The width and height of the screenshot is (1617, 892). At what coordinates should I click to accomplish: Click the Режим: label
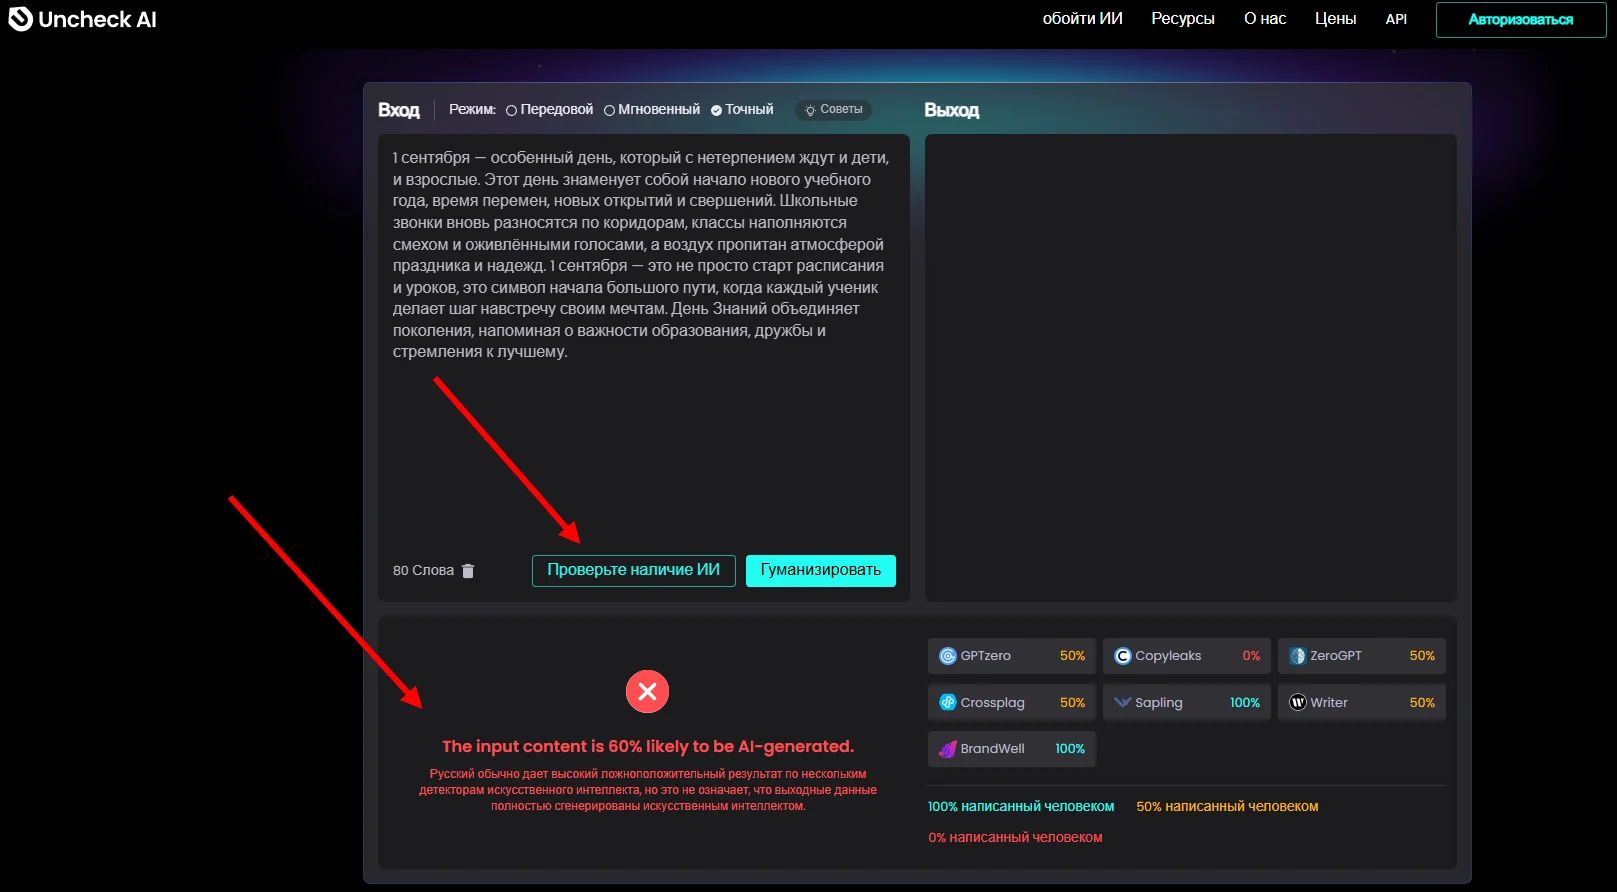pyautogui.click(x=472, y=110)
